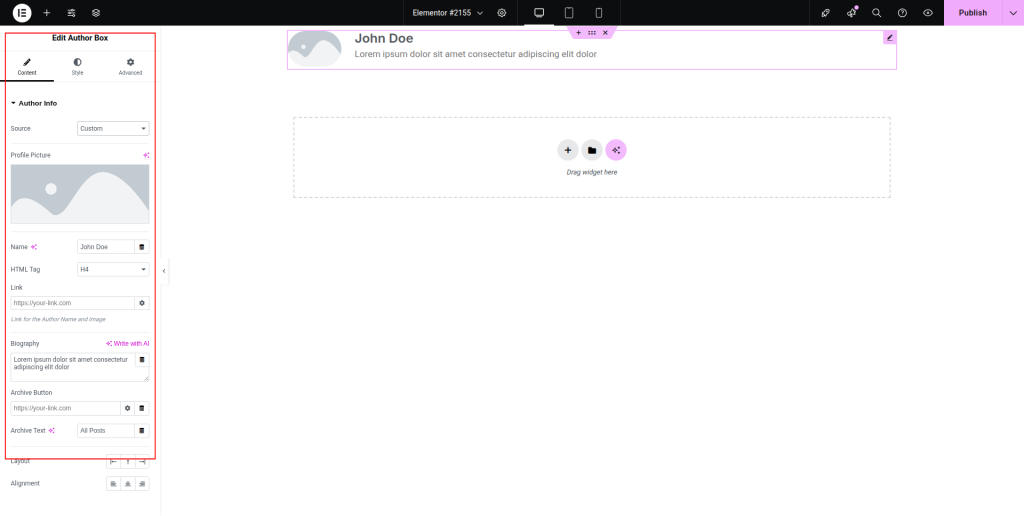Open the help question mark icon
The width and height of the screenshot is (1024, 516).
coord(902,12)
